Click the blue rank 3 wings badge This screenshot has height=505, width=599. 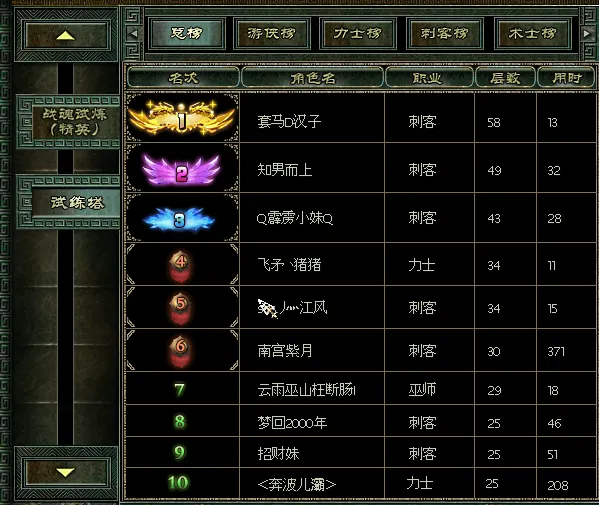tap(179, 219)
